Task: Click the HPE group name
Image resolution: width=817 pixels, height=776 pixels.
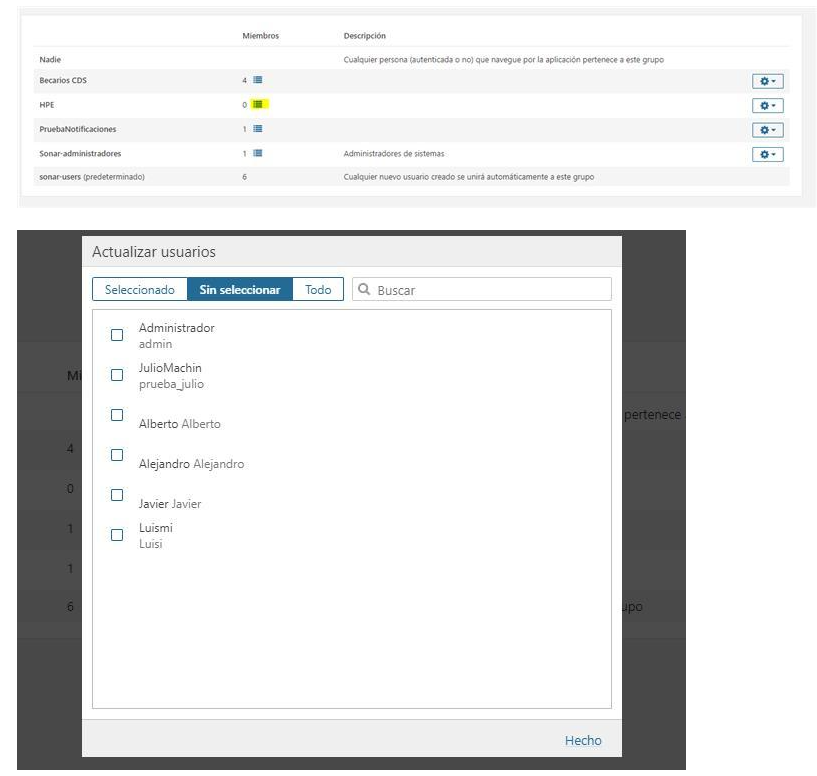Action: (x=47, y=105)
